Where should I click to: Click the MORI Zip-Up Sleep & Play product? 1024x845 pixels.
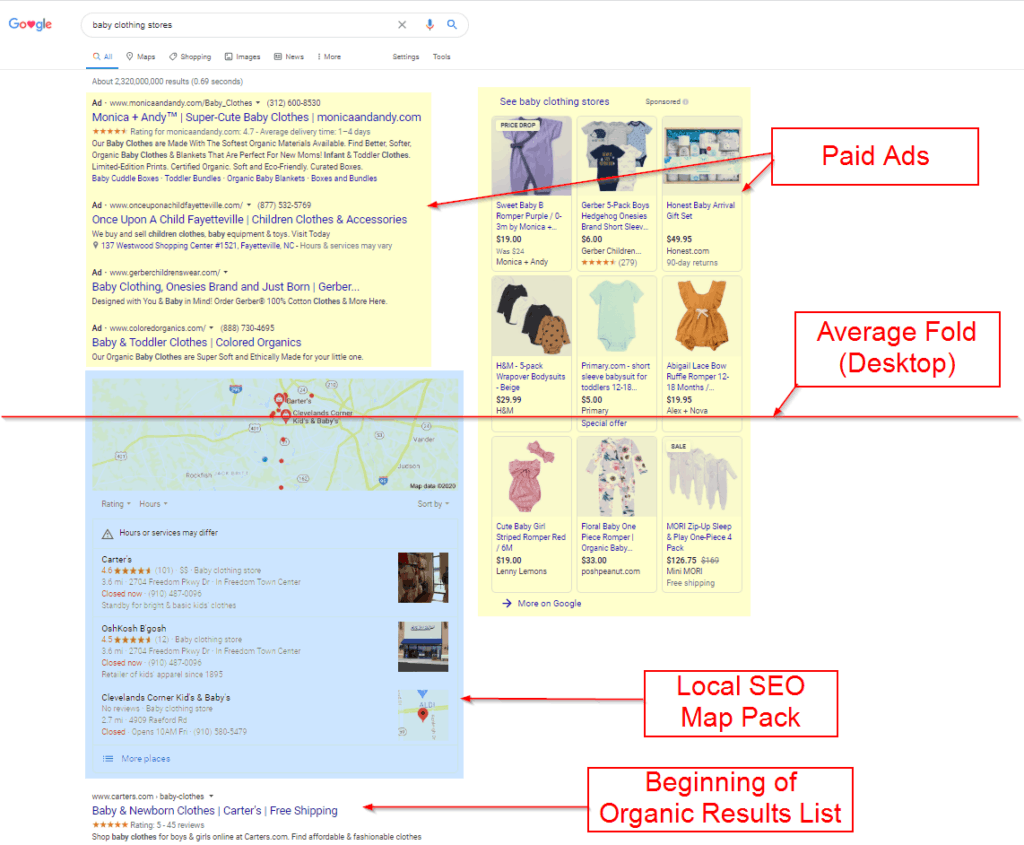[x=702, y=514]
